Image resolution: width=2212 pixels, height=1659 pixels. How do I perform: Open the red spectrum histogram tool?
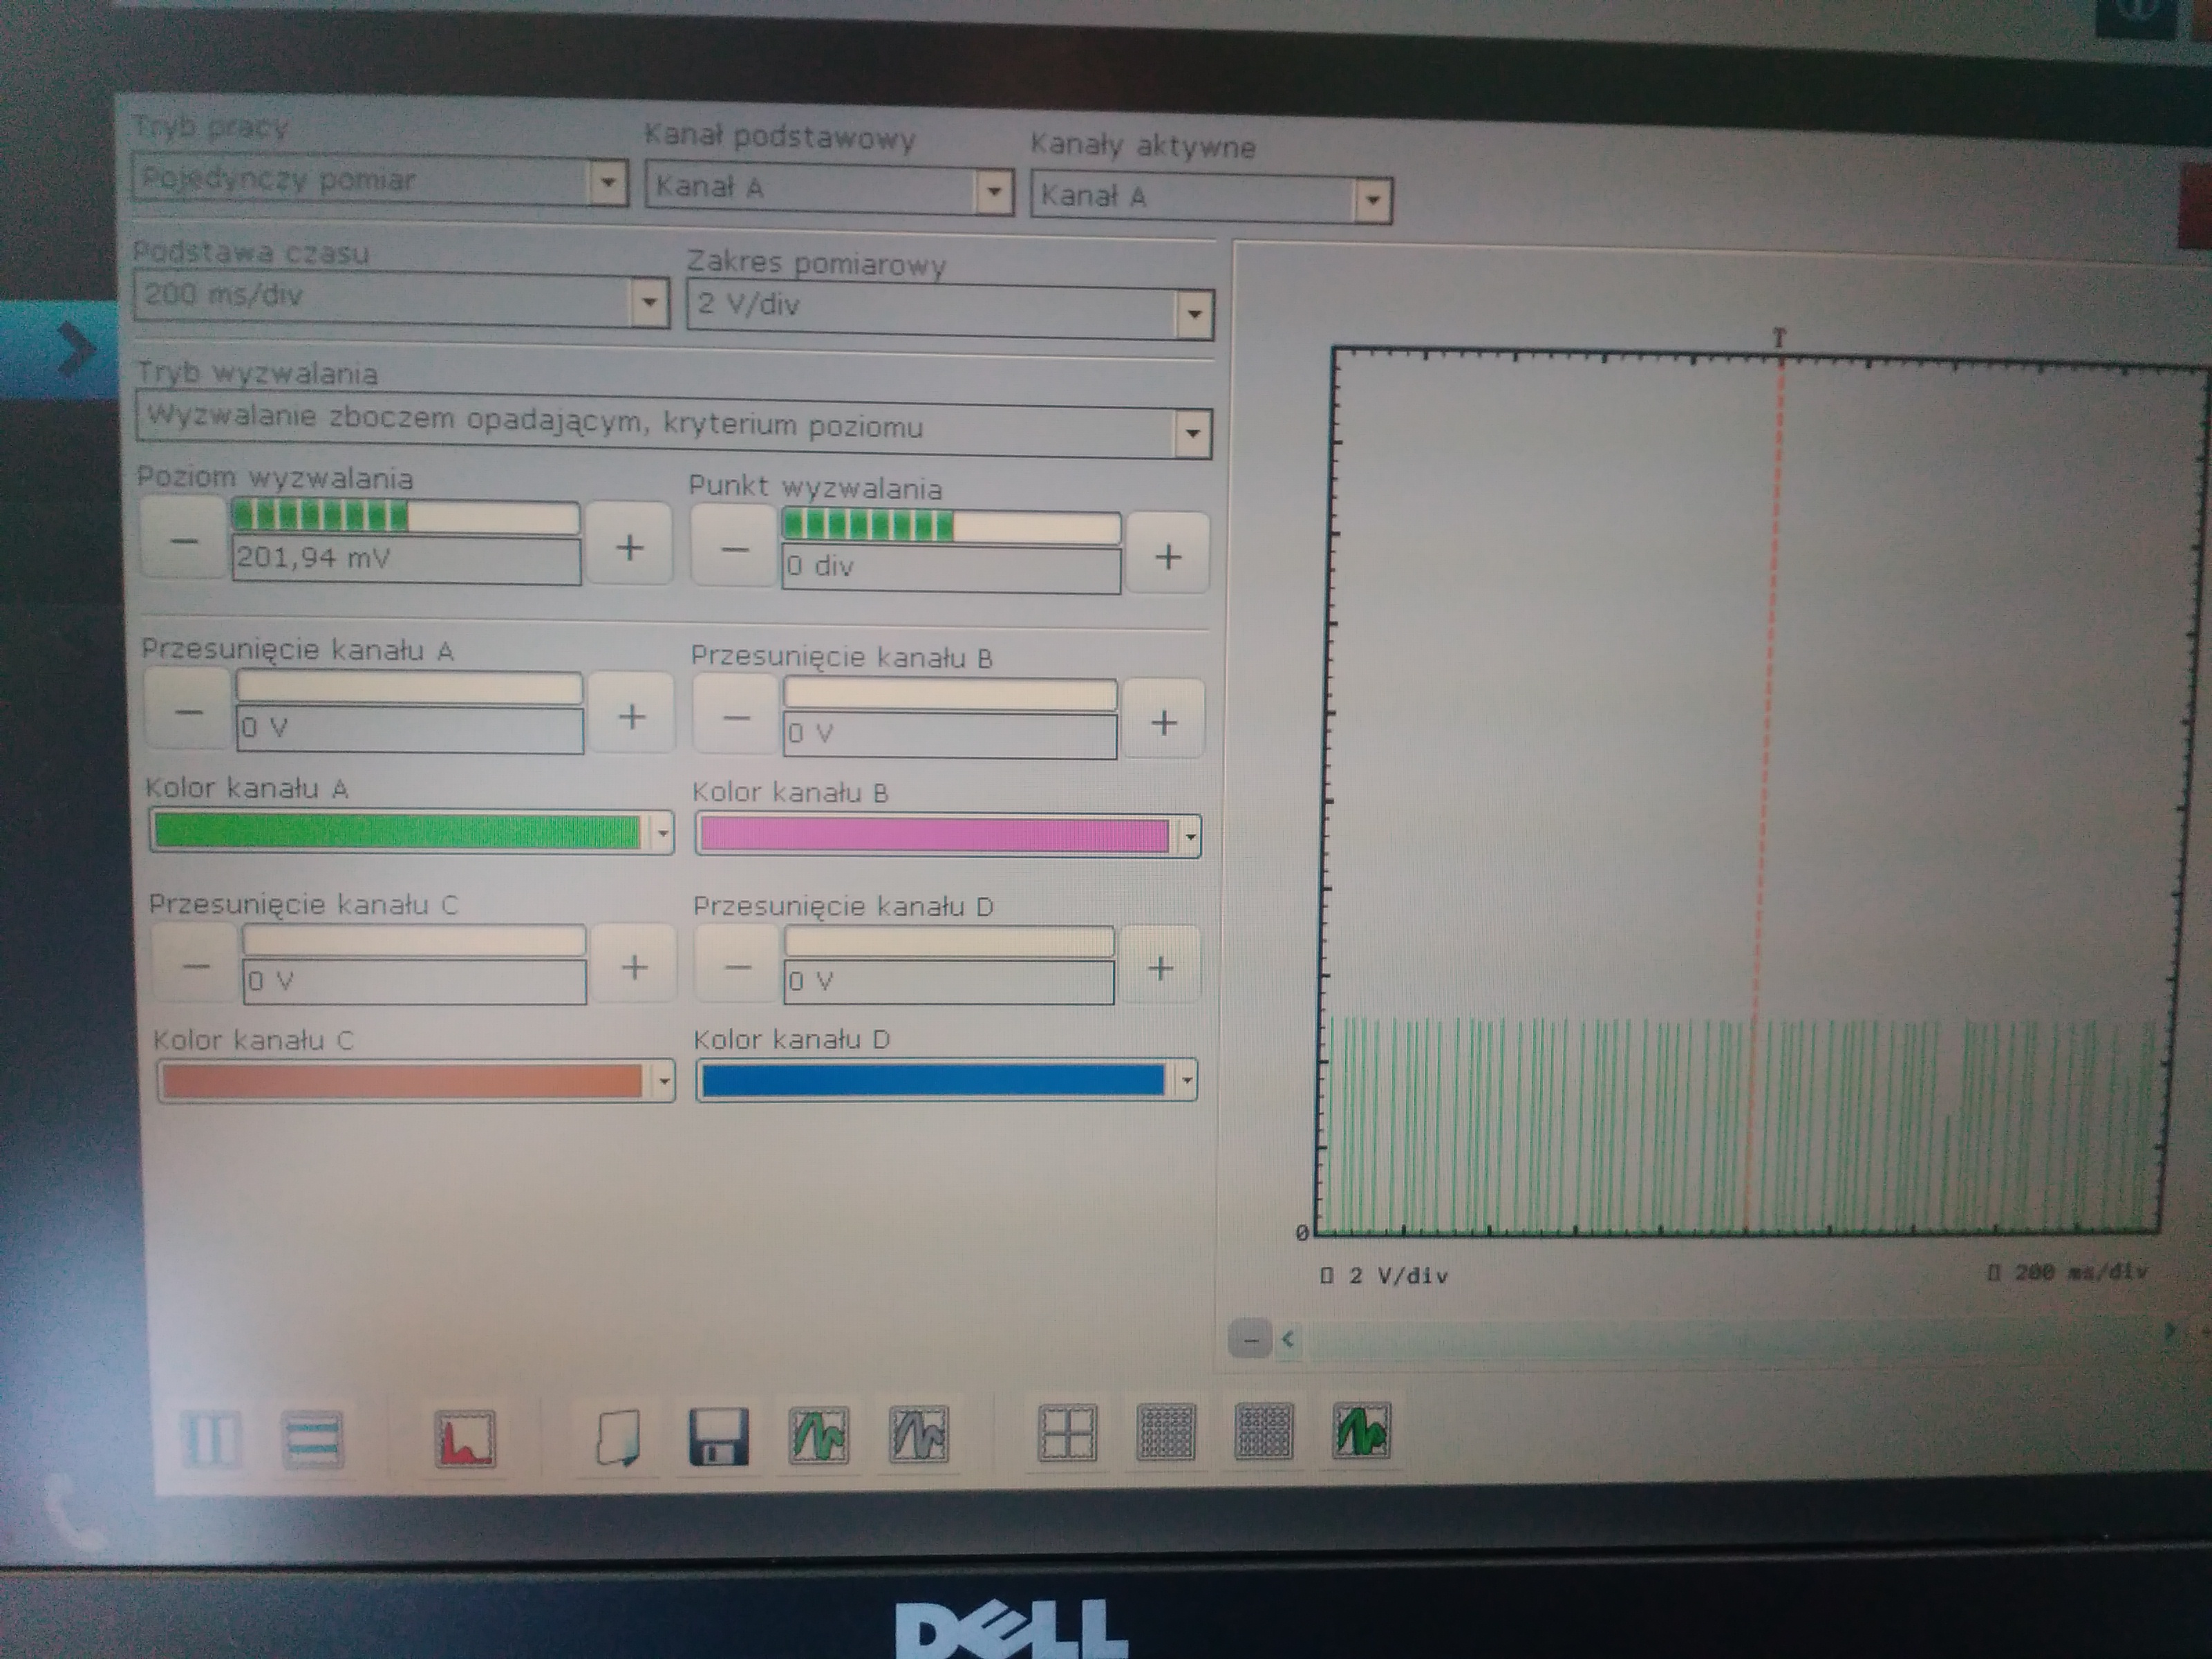[x=465, y=1440]
